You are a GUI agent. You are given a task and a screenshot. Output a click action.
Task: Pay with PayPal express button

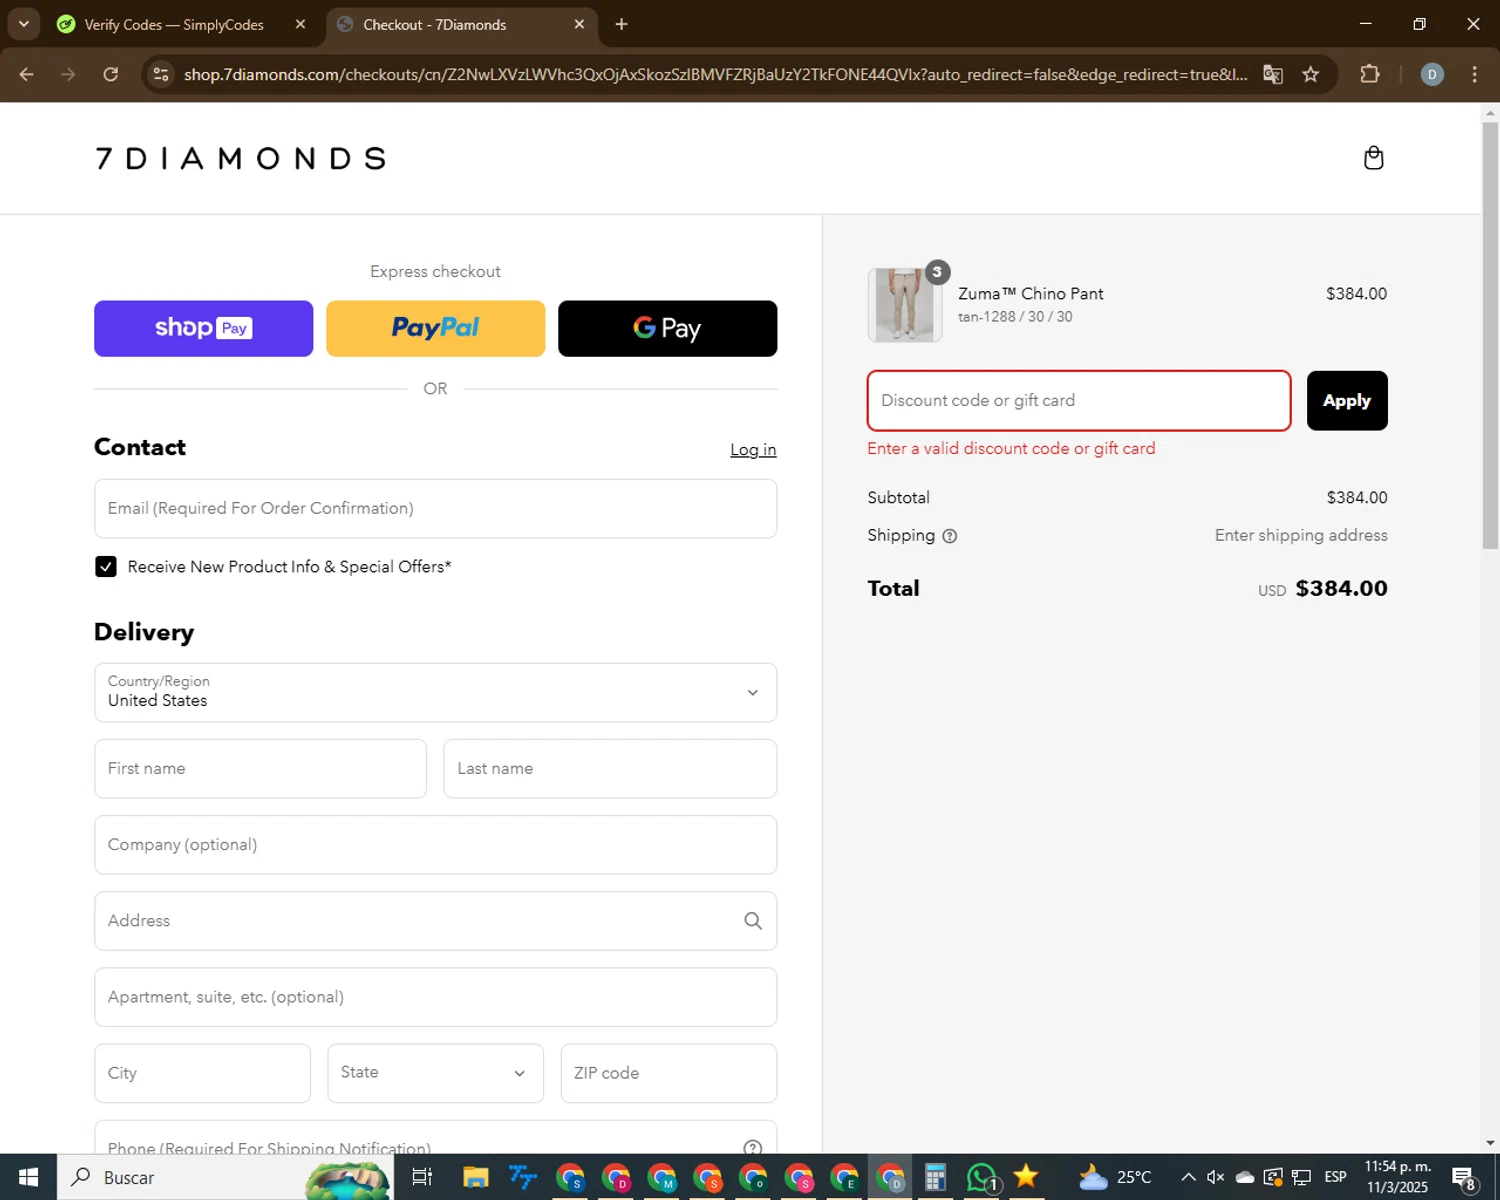pyautogui.click(x=435, y=328)
